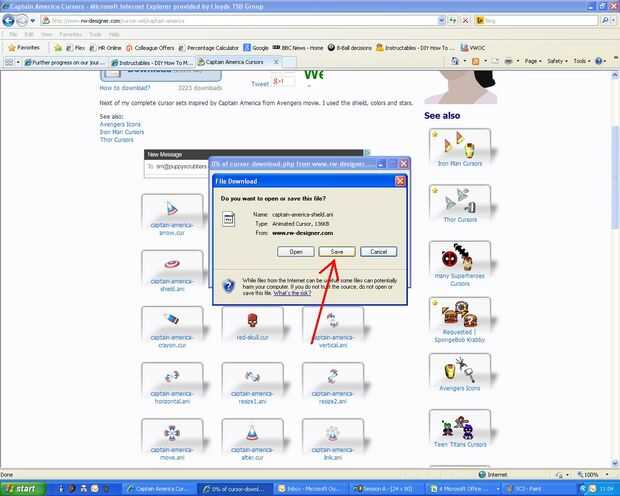The width and height of the screenshot is (620, 496).
Task: Expand the Safety dropdown menu
Action: pos(557,61)
